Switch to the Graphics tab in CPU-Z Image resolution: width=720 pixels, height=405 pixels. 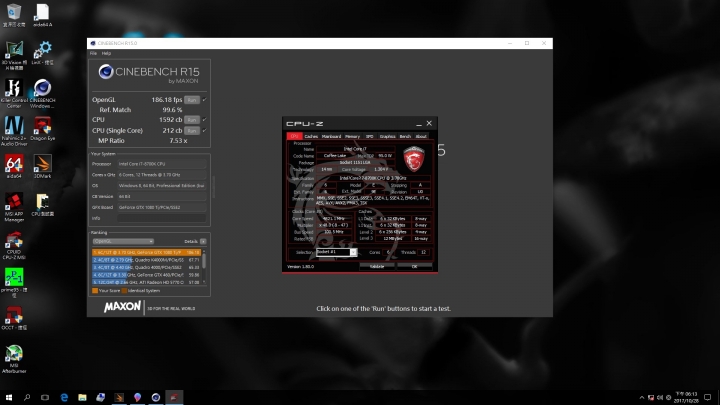pyautogui.click(x=388, y=136)
